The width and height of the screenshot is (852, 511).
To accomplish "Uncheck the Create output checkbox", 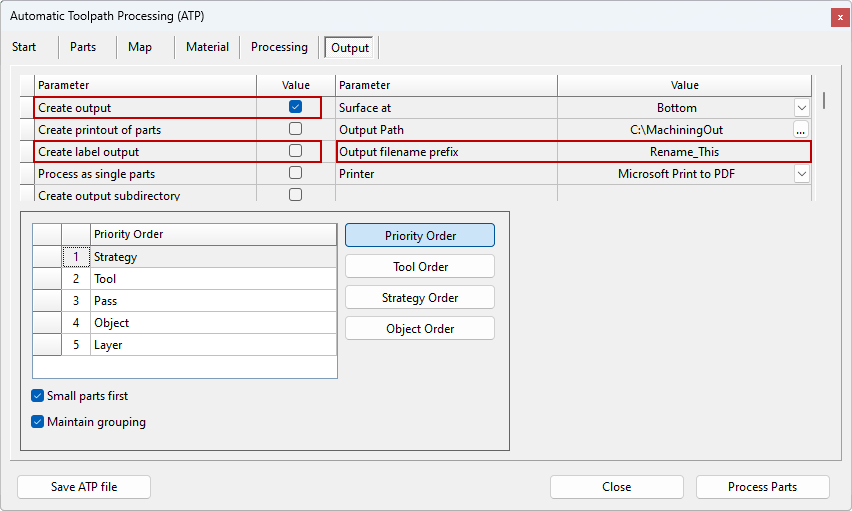I will [295, 107].
